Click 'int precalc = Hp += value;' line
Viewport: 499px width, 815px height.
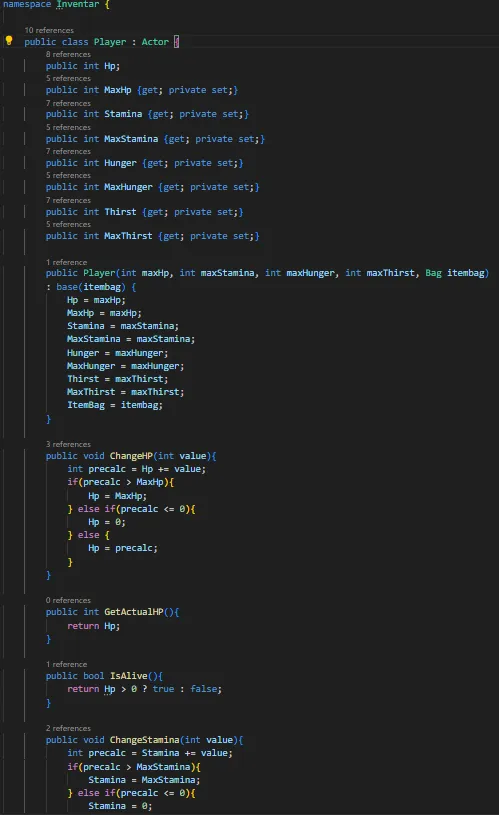tap(136, 469)
